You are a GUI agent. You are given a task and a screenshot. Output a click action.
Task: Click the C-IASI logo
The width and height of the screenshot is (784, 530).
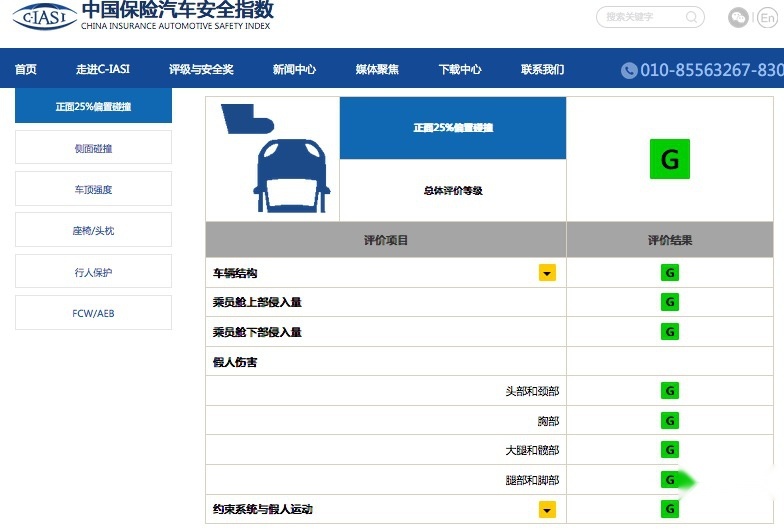pyautogui.click(x=44, y=16)
